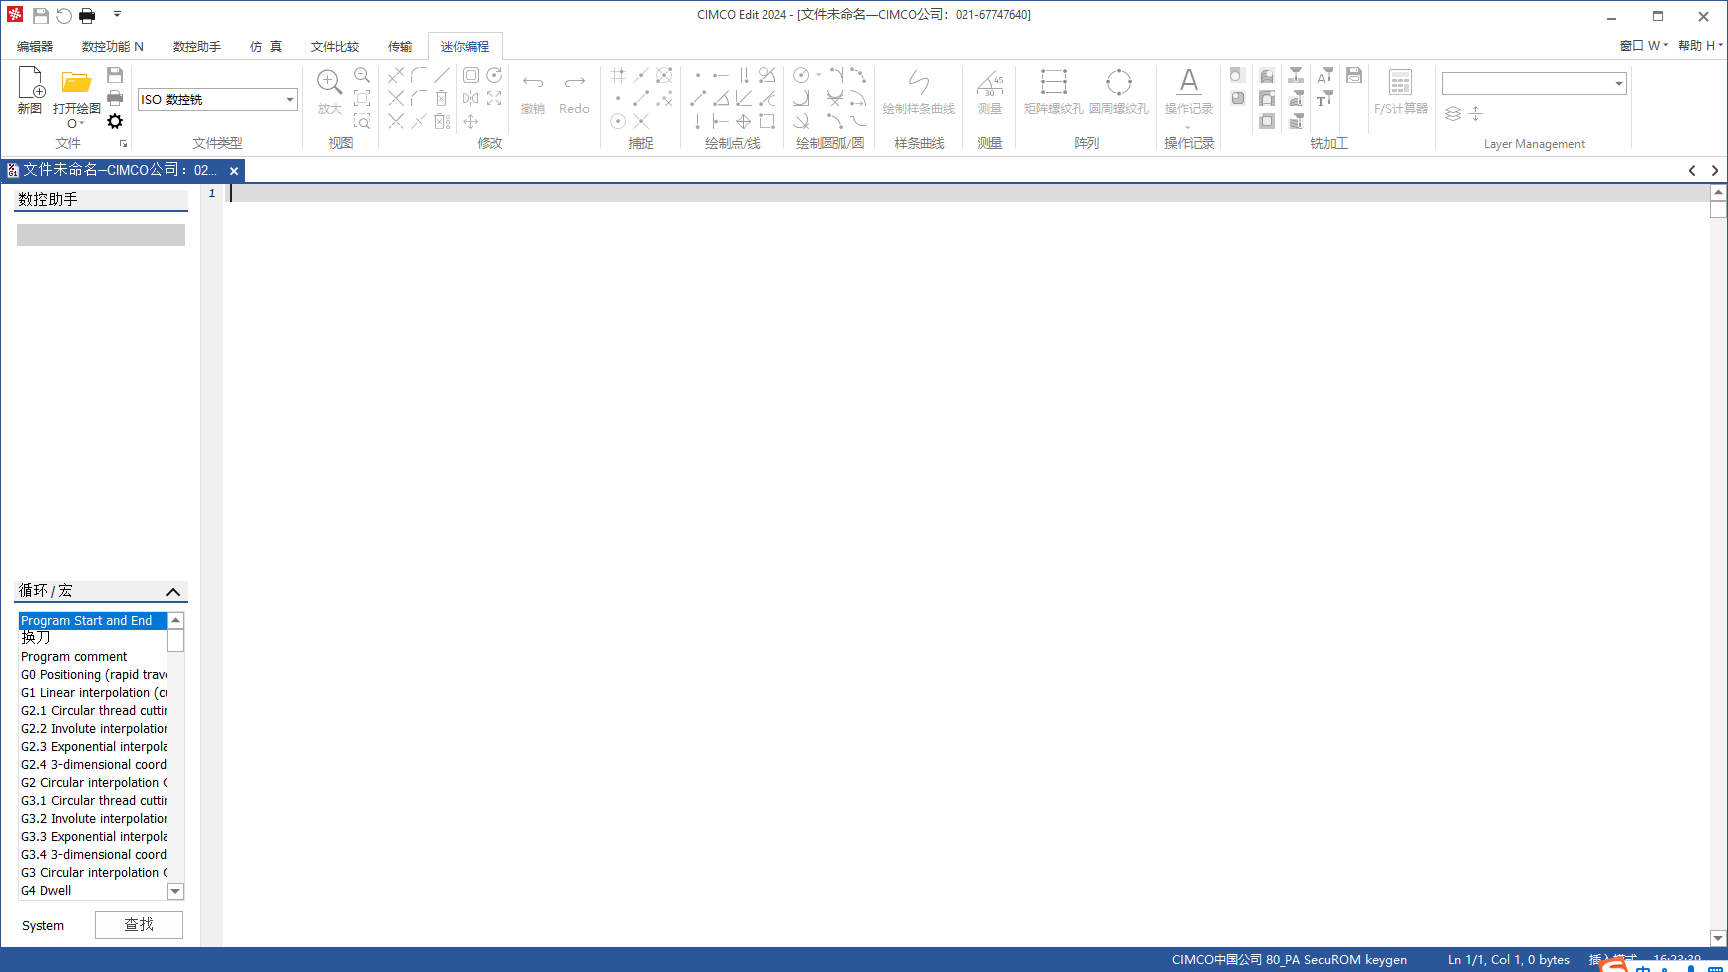Click previous document tab arrow

1692,171
